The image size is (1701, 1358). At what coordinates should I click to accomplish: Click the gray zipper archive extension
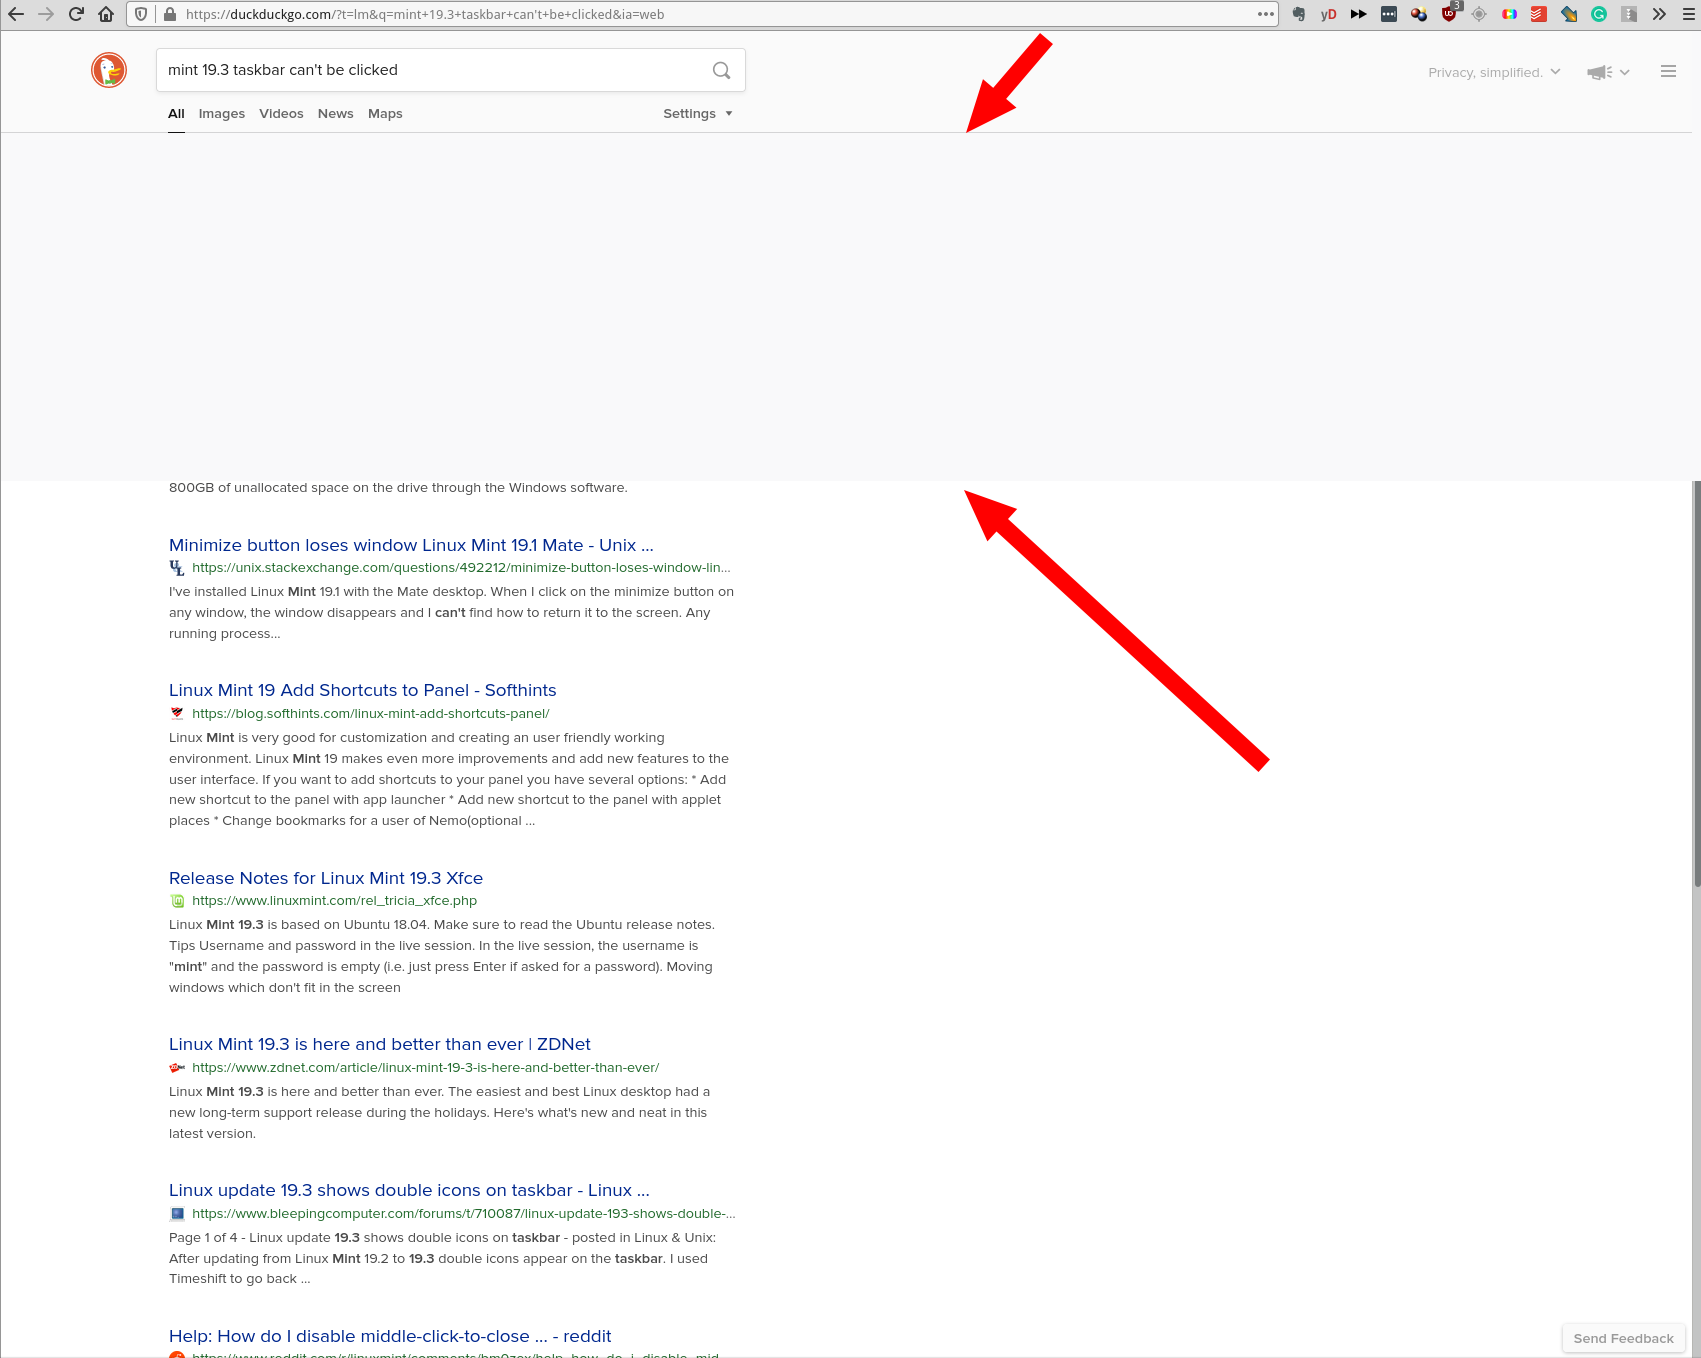pyautogui.click(x=1629, y=14)
